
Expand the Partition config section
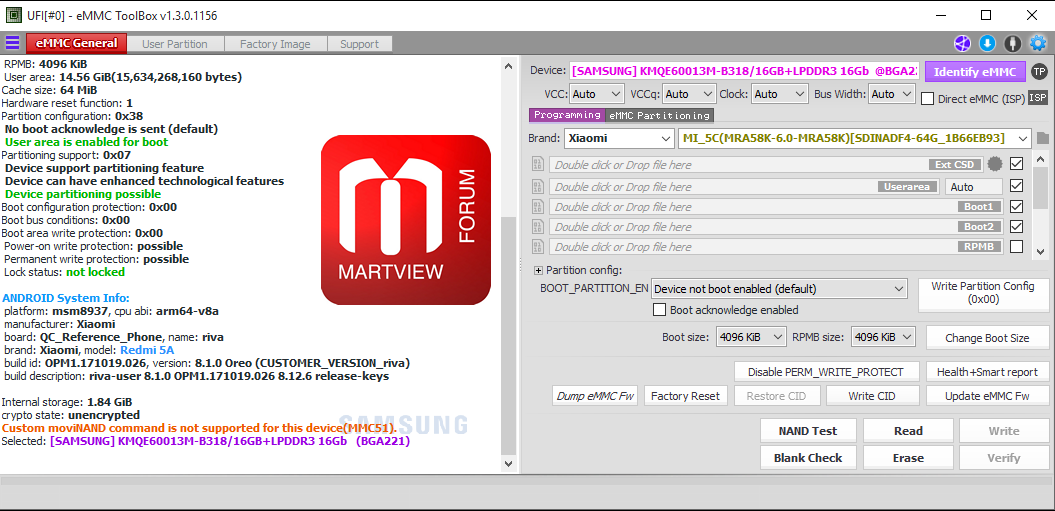point(538,270)
